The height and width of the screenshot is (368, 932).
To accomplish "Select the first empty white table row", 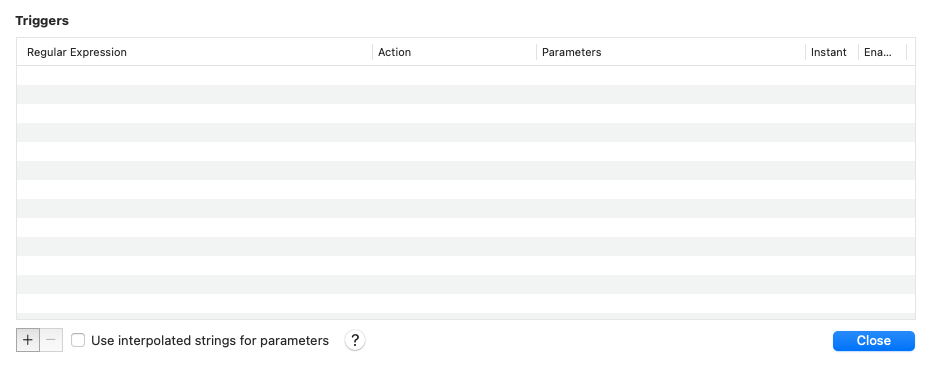I will (x=466, y=76).
